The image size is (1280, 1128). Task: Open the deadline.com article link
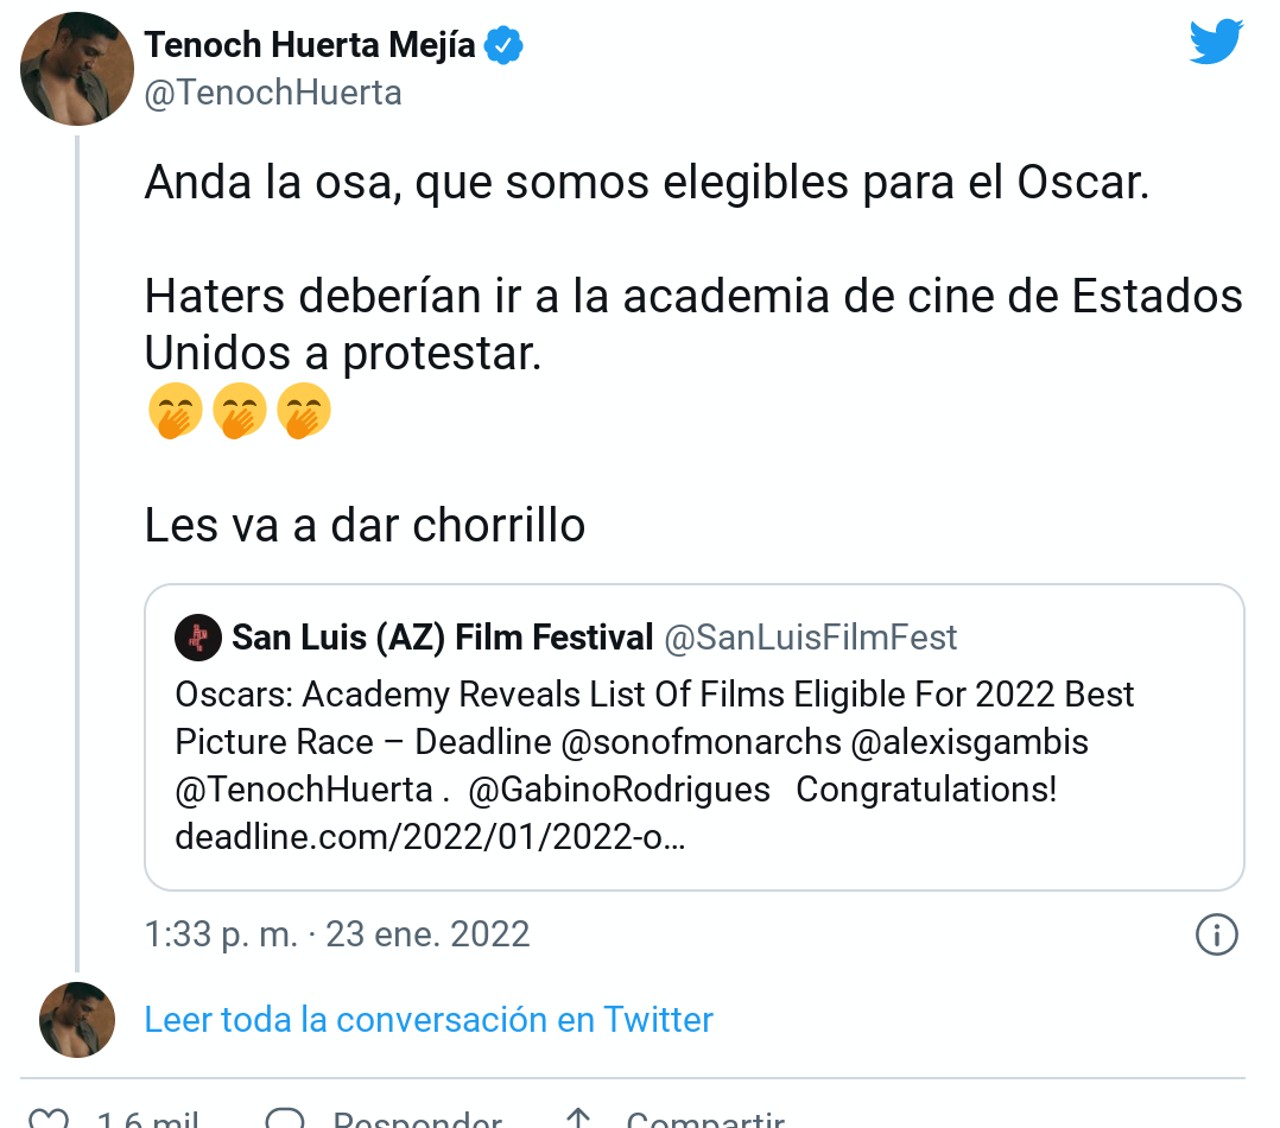click(432, 837)
